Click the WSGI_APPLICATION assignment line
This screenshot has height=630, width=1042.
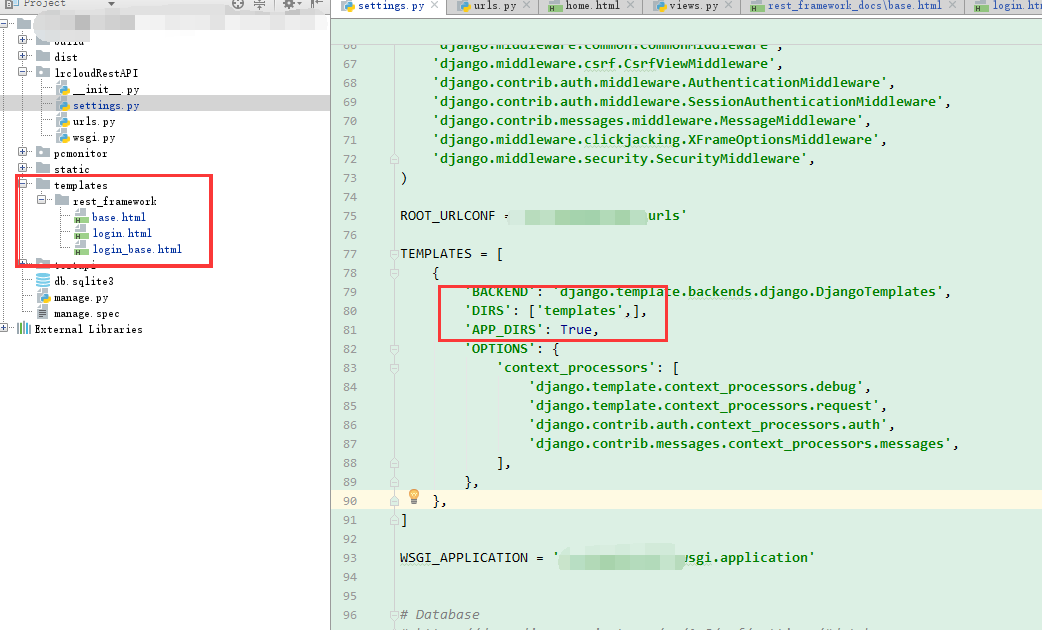tap(607, 558)
